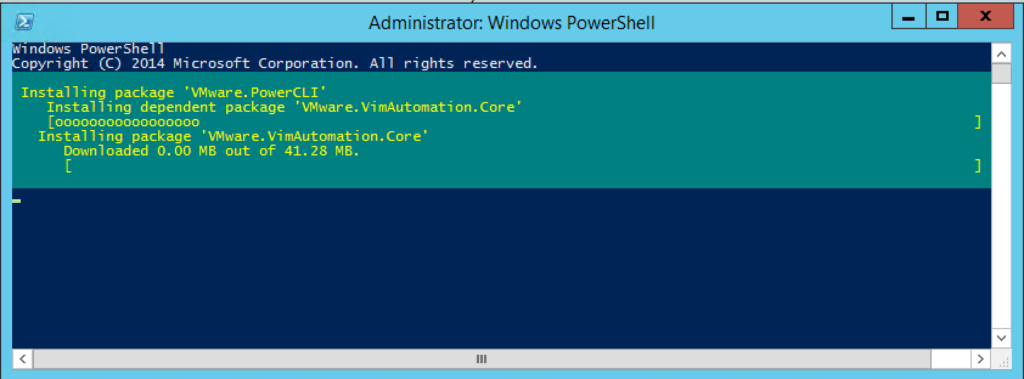The image size is (1024, 379).
Task: Click the 'Downloaded 0.00 MB out of 41.28 MB' text
Action: click(x=212, y=151)
